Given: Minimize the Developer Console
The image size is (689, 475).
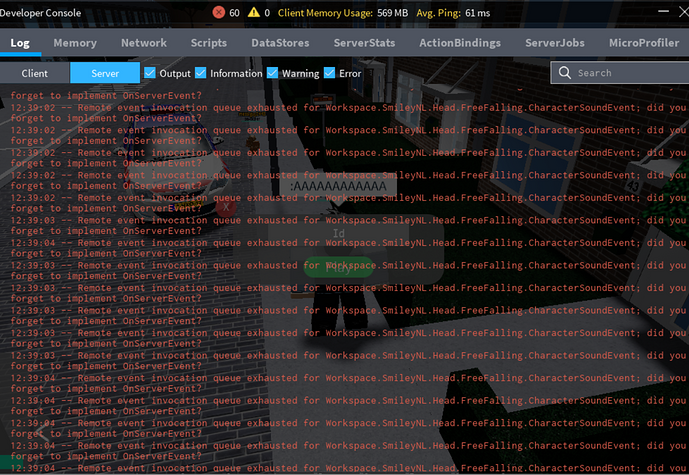Looking at the screenshot, I should pos(664,11).
